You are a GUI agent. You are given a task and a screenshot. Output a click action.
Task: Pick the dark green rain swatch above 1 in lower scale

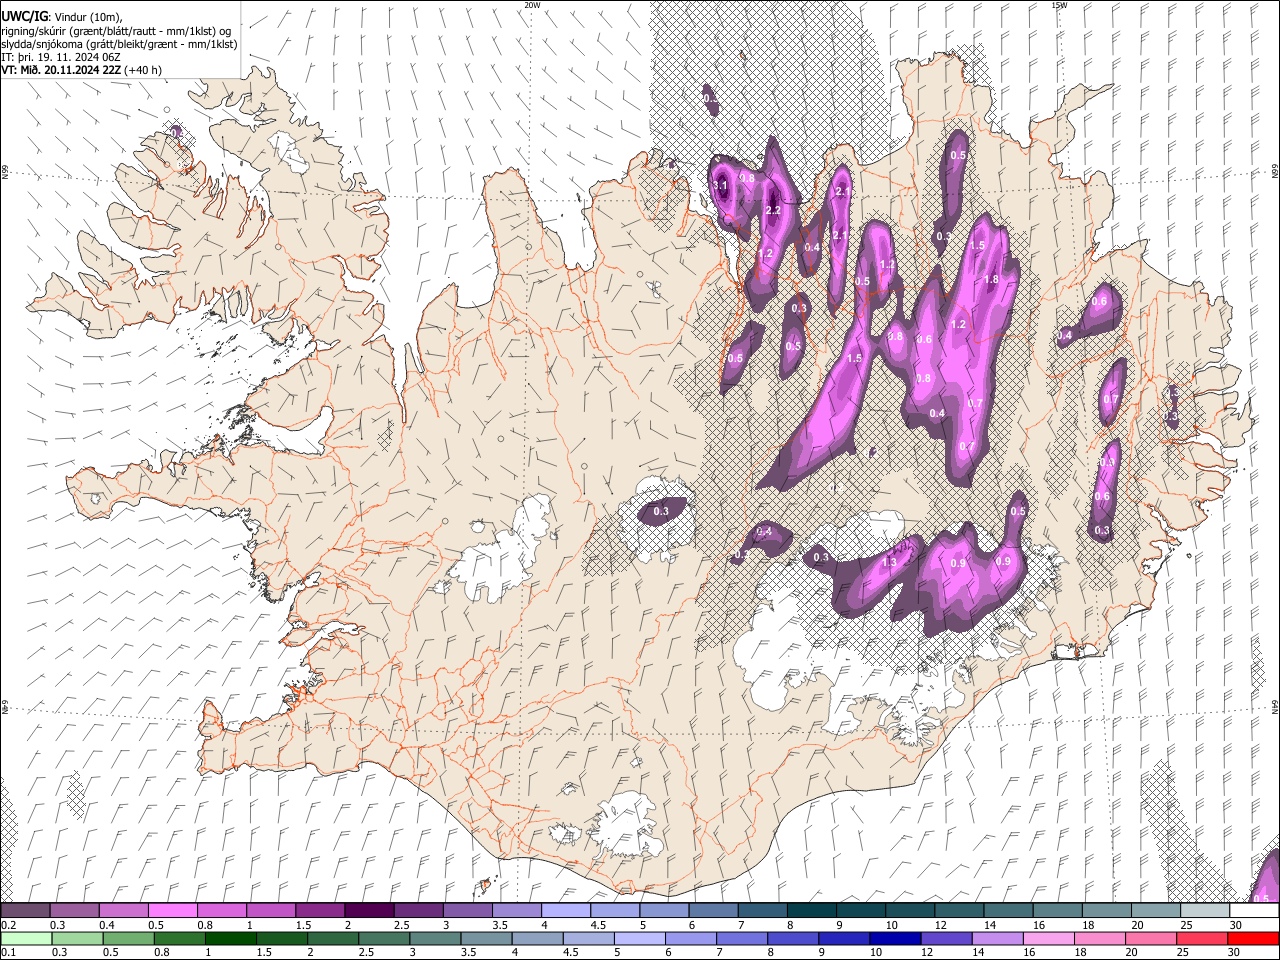(x=230, y=938)
